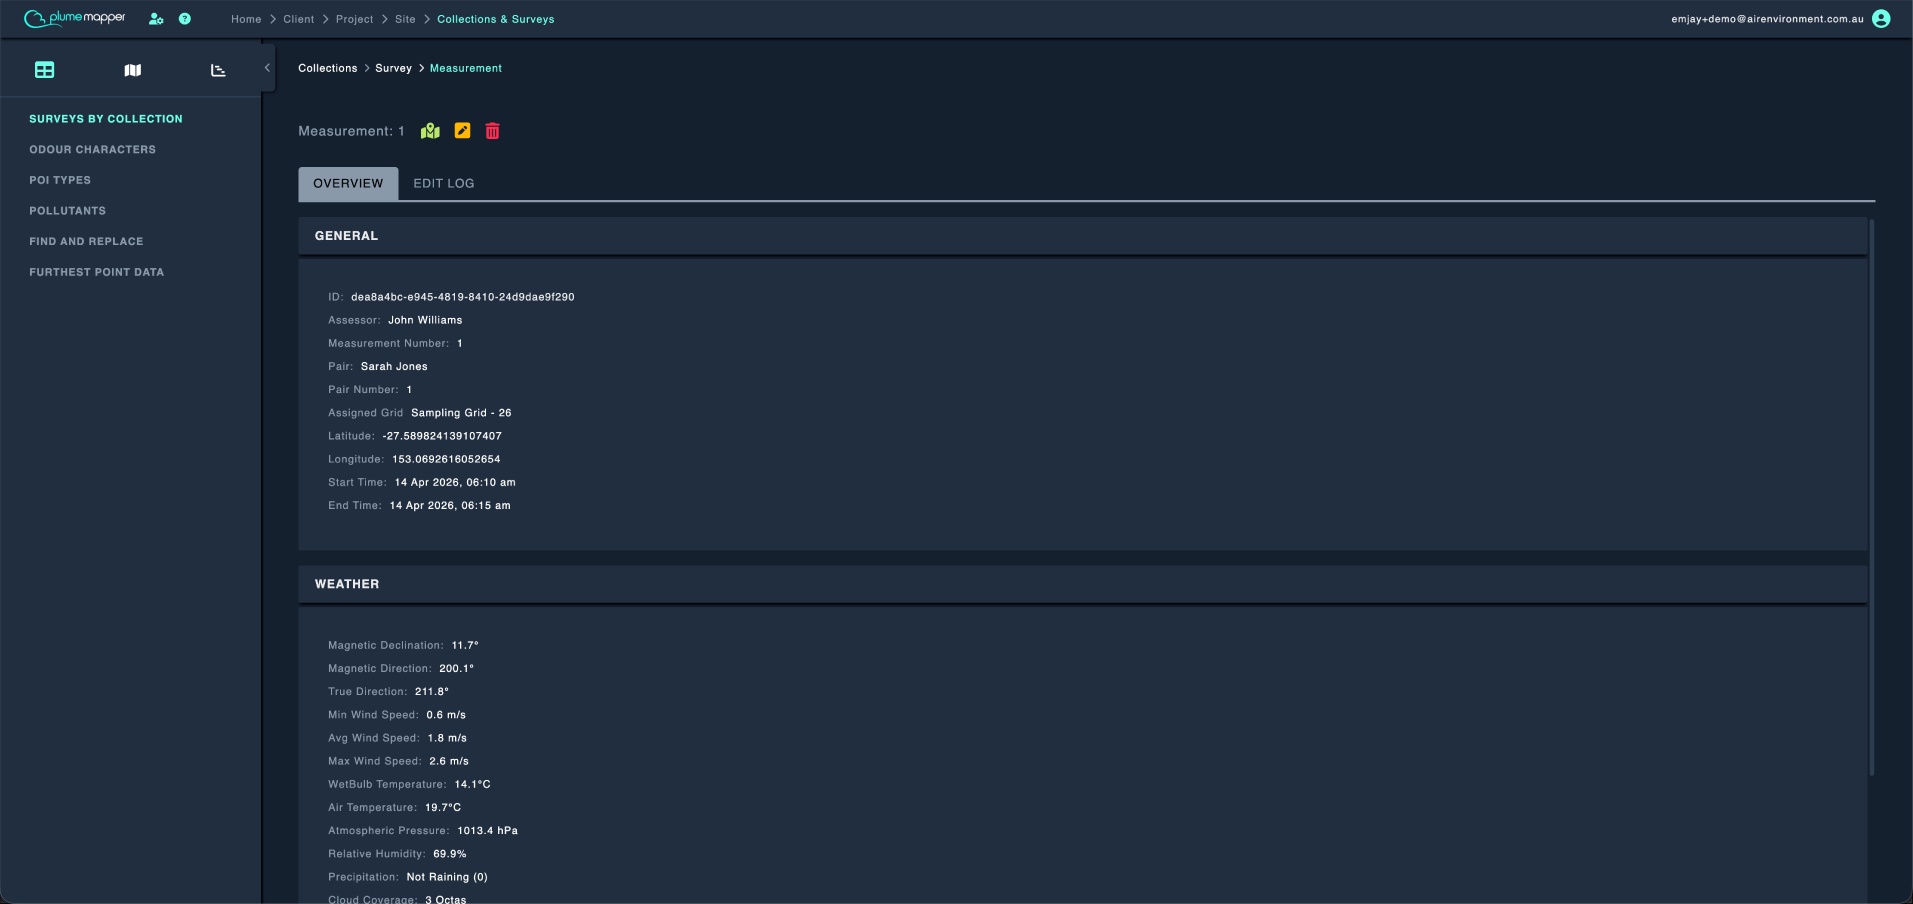Screen dimensions: 1913x904
Task: Edit the measurement via the yellow pencil icon
Action: point(462,131)
